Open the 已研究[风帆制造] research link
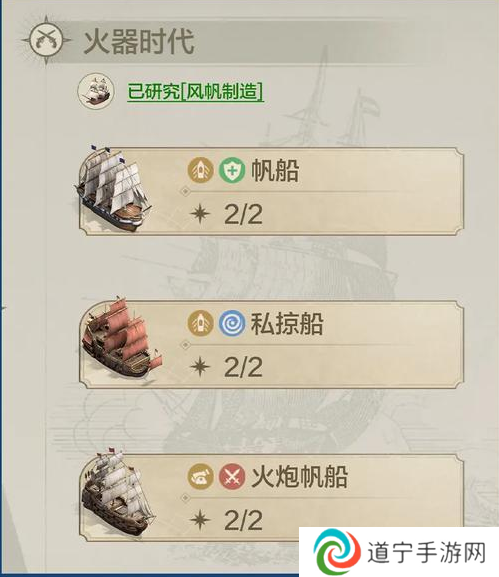Image resolution: width=499 pixels, height=577 pixels. click(195, 91)
